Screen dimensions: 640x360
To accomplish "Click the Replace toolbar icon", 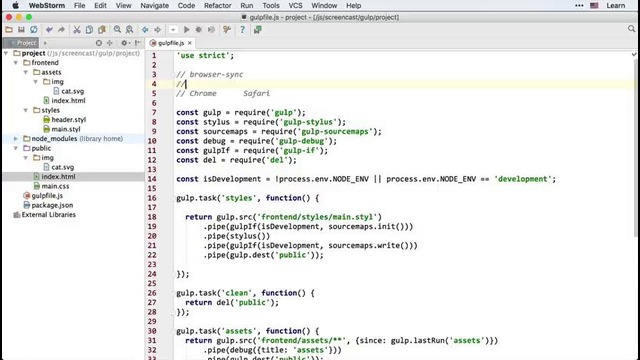I will click(129, 30).
